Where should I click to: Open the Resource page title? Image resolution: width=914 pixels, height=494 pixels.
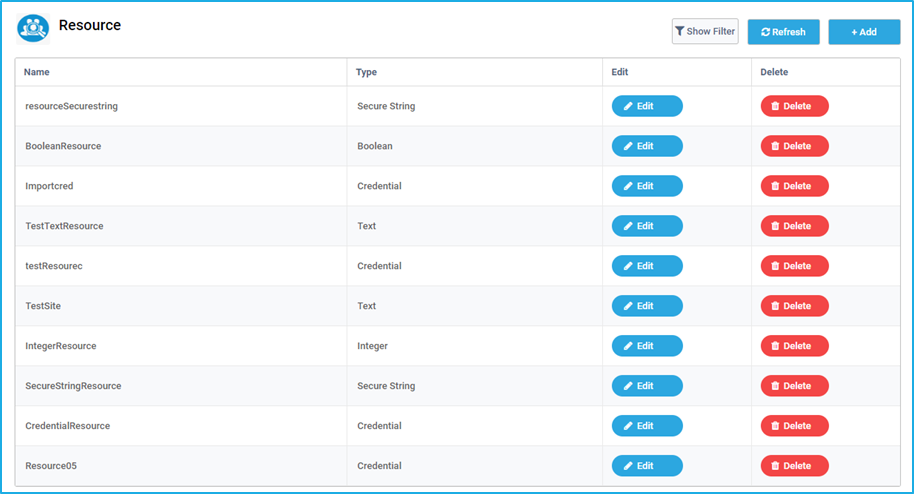(x=90, y=25)
